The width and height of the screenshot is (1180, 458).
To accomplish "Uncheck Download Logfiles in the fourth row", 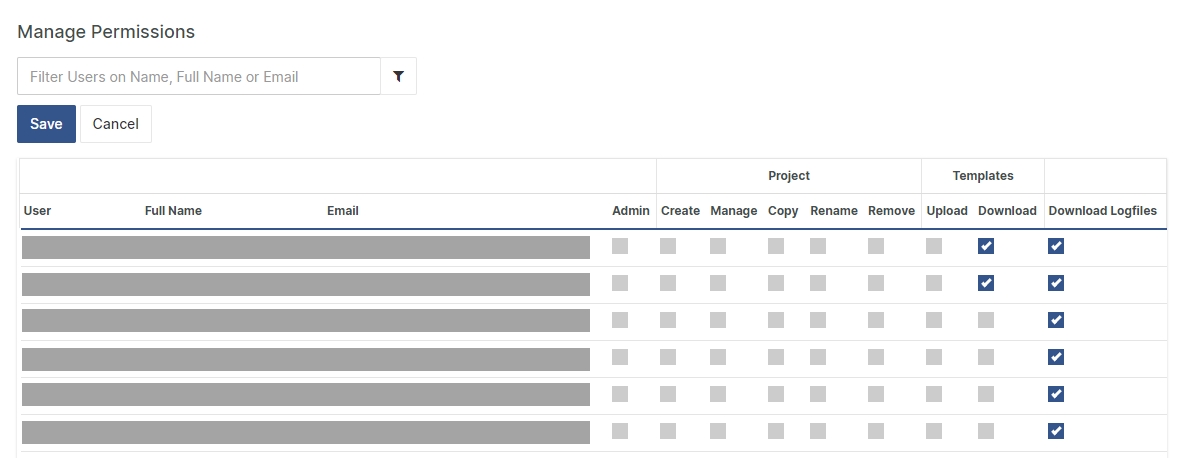I will click(x=1056, y=357).
